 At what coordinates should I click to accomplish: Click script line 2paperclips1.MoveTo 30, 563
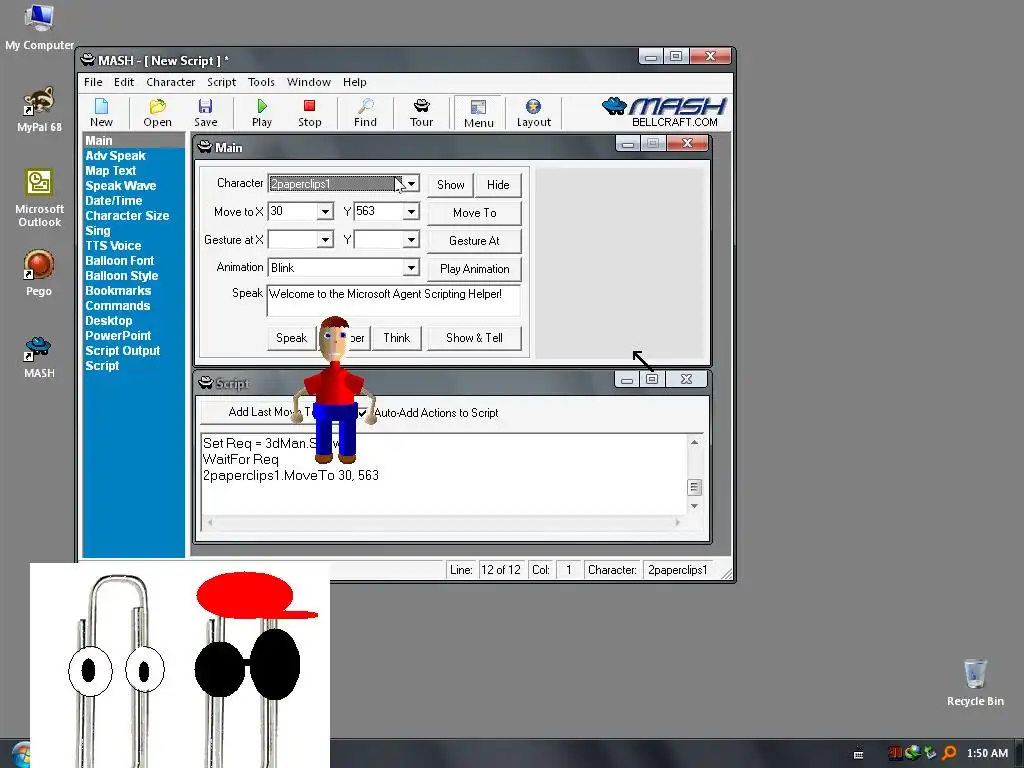[291, 475]
